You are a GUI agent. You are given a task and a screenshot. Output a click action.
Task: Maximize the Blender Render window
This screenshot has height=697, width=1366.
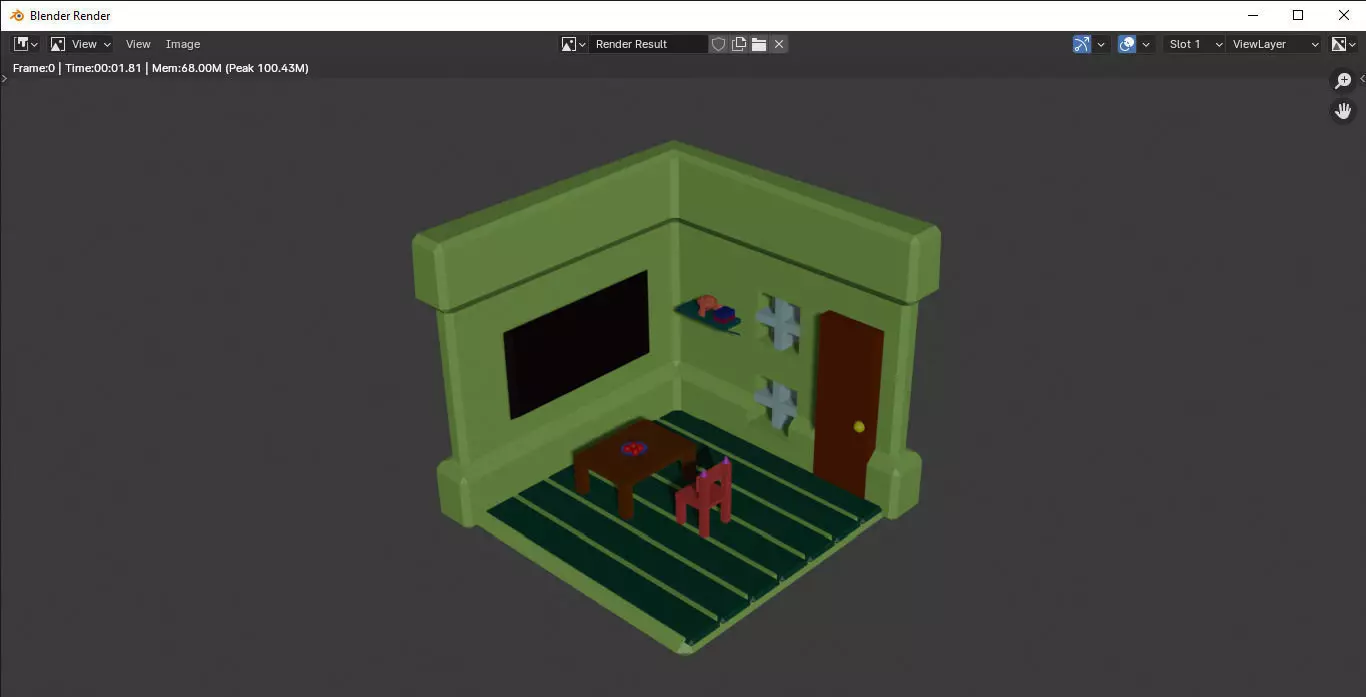pyautogui.click(x=1298, y=15)
